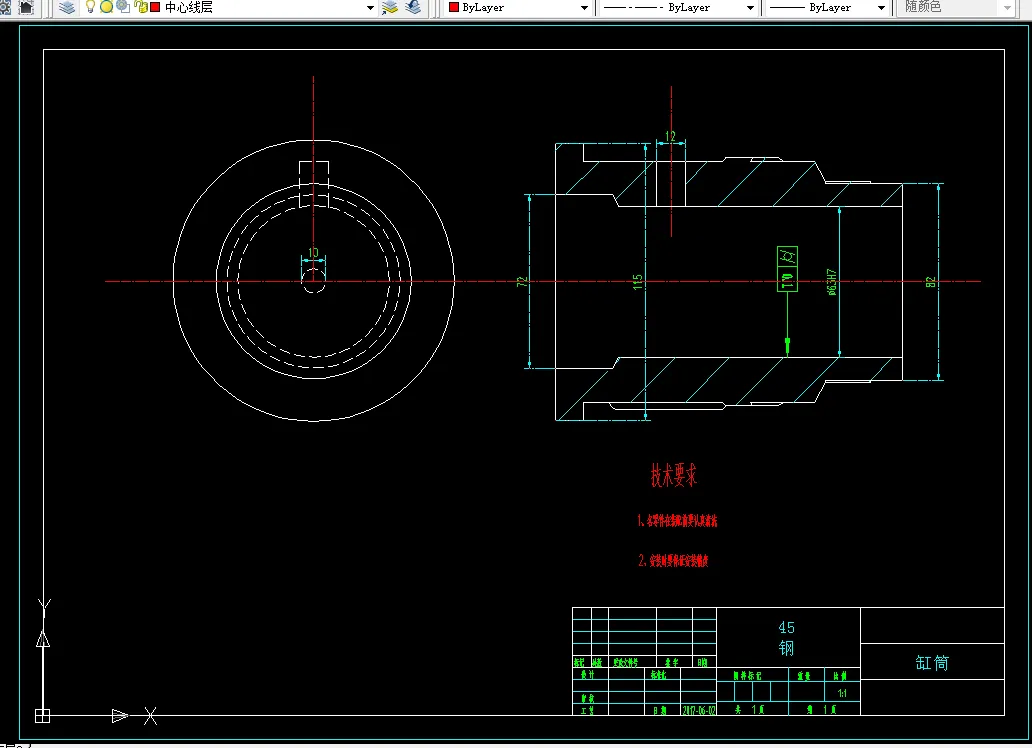
Task: Select the 2017-06-02 date in title block
Action: pyautogui.click(x=699, y=710)
